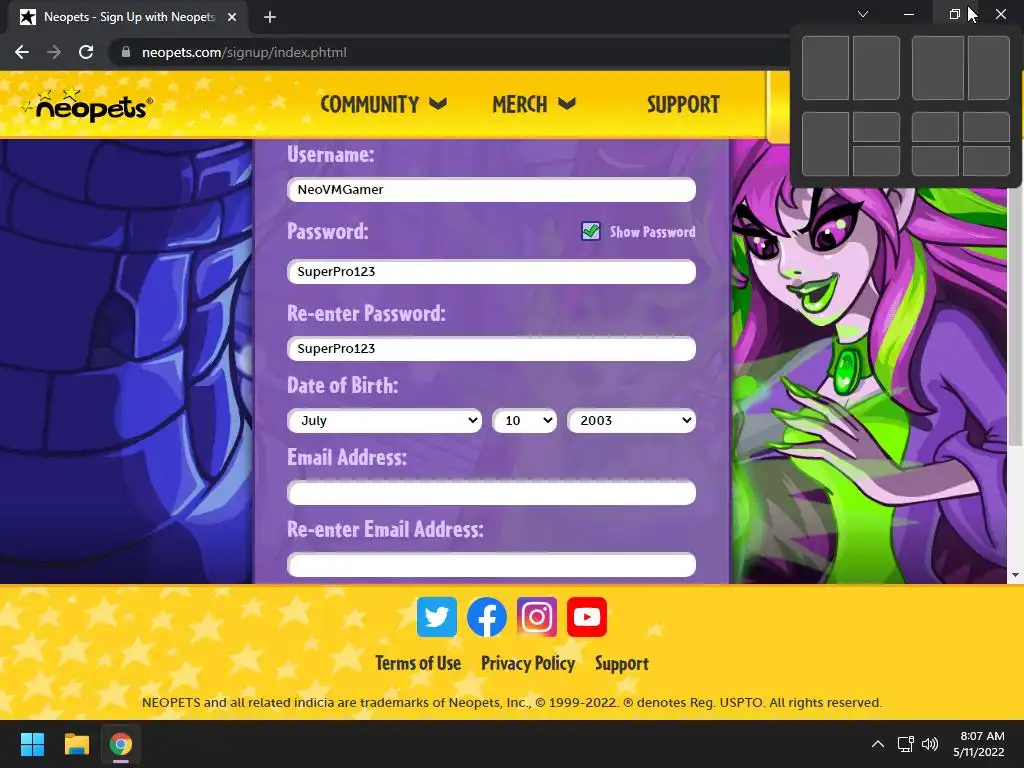
Task: Click the page scroll down arrow
Action: tap(1015, 575)
